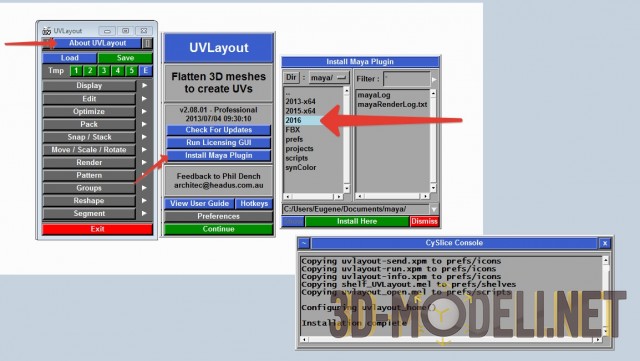Click the path field C:/Users/Eugene/Documents/maya/

[355, 209]
